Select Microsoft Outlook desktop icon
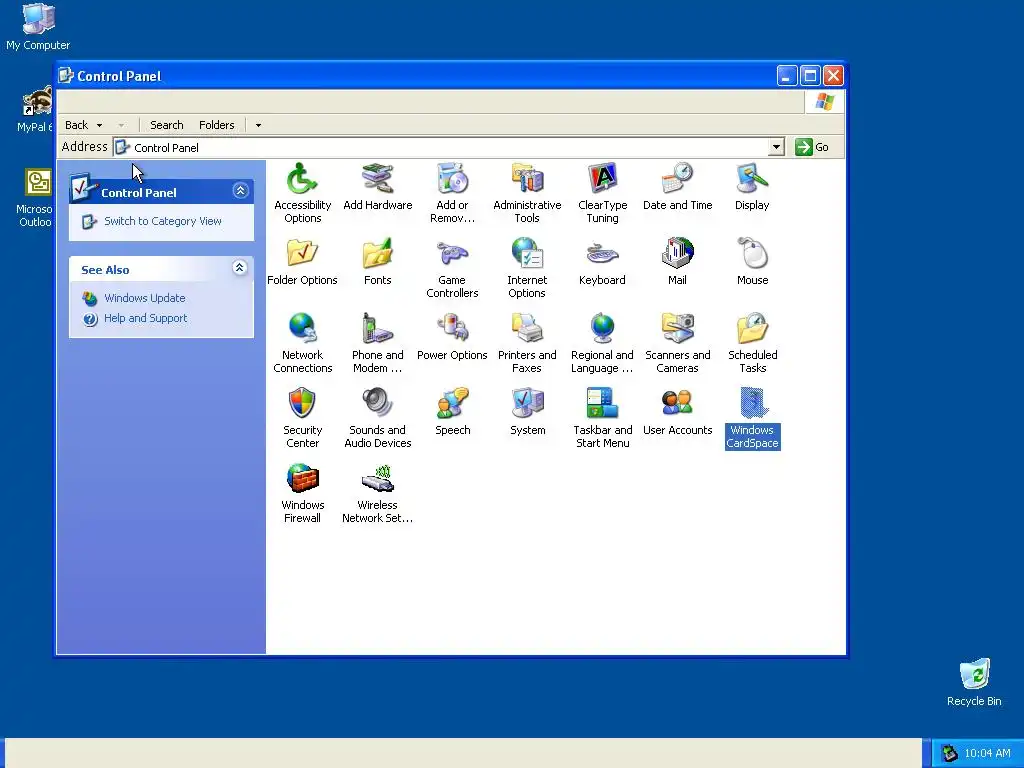 [x=36, y=198]
